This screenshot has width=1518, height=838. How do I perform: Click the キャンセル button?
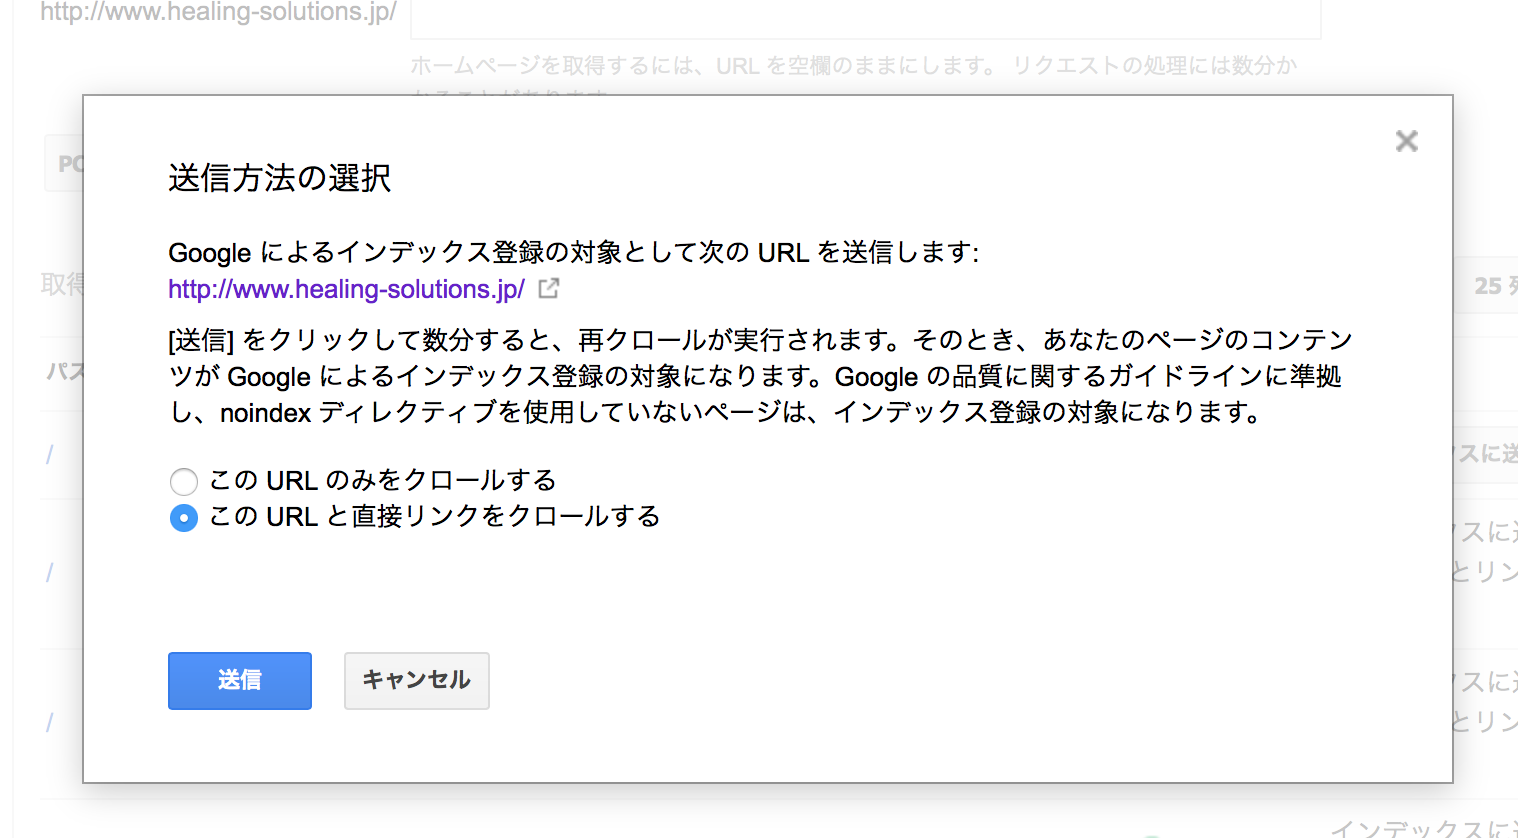click(x=417, y=681)
